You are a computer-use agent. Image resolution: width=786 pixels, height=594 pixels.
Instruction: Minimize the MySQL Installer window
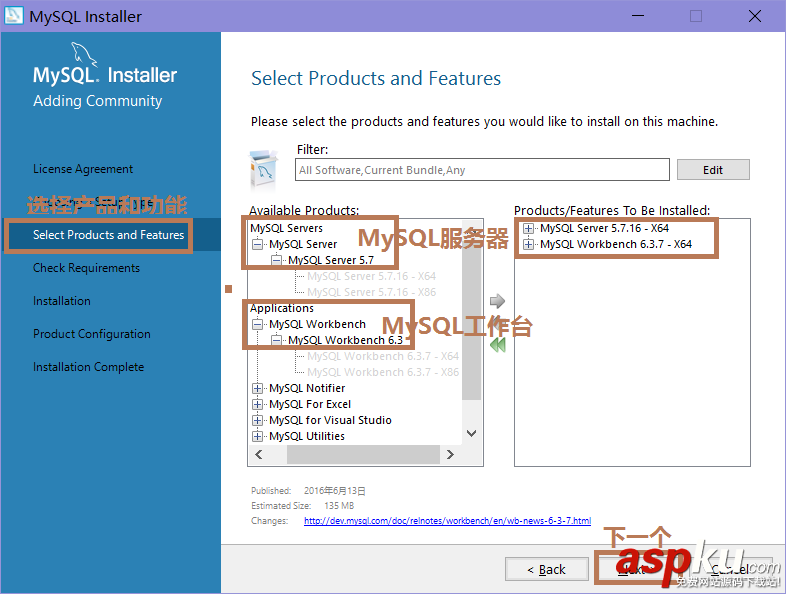point(638,16)
